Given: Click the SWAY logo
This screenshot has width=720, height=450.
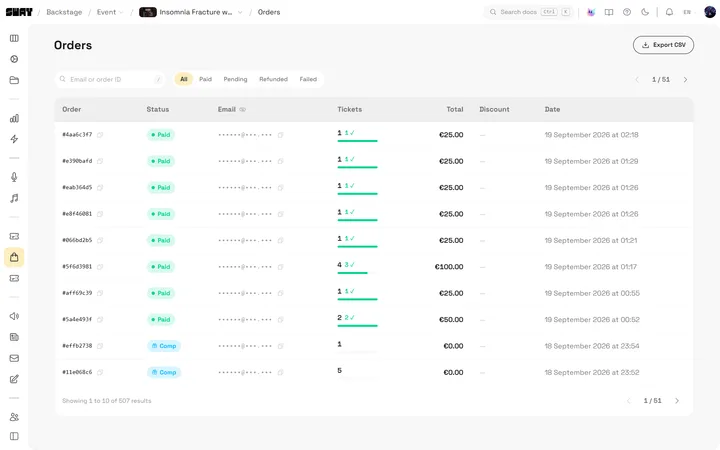Looking at the screenshot, I should 19,12.
